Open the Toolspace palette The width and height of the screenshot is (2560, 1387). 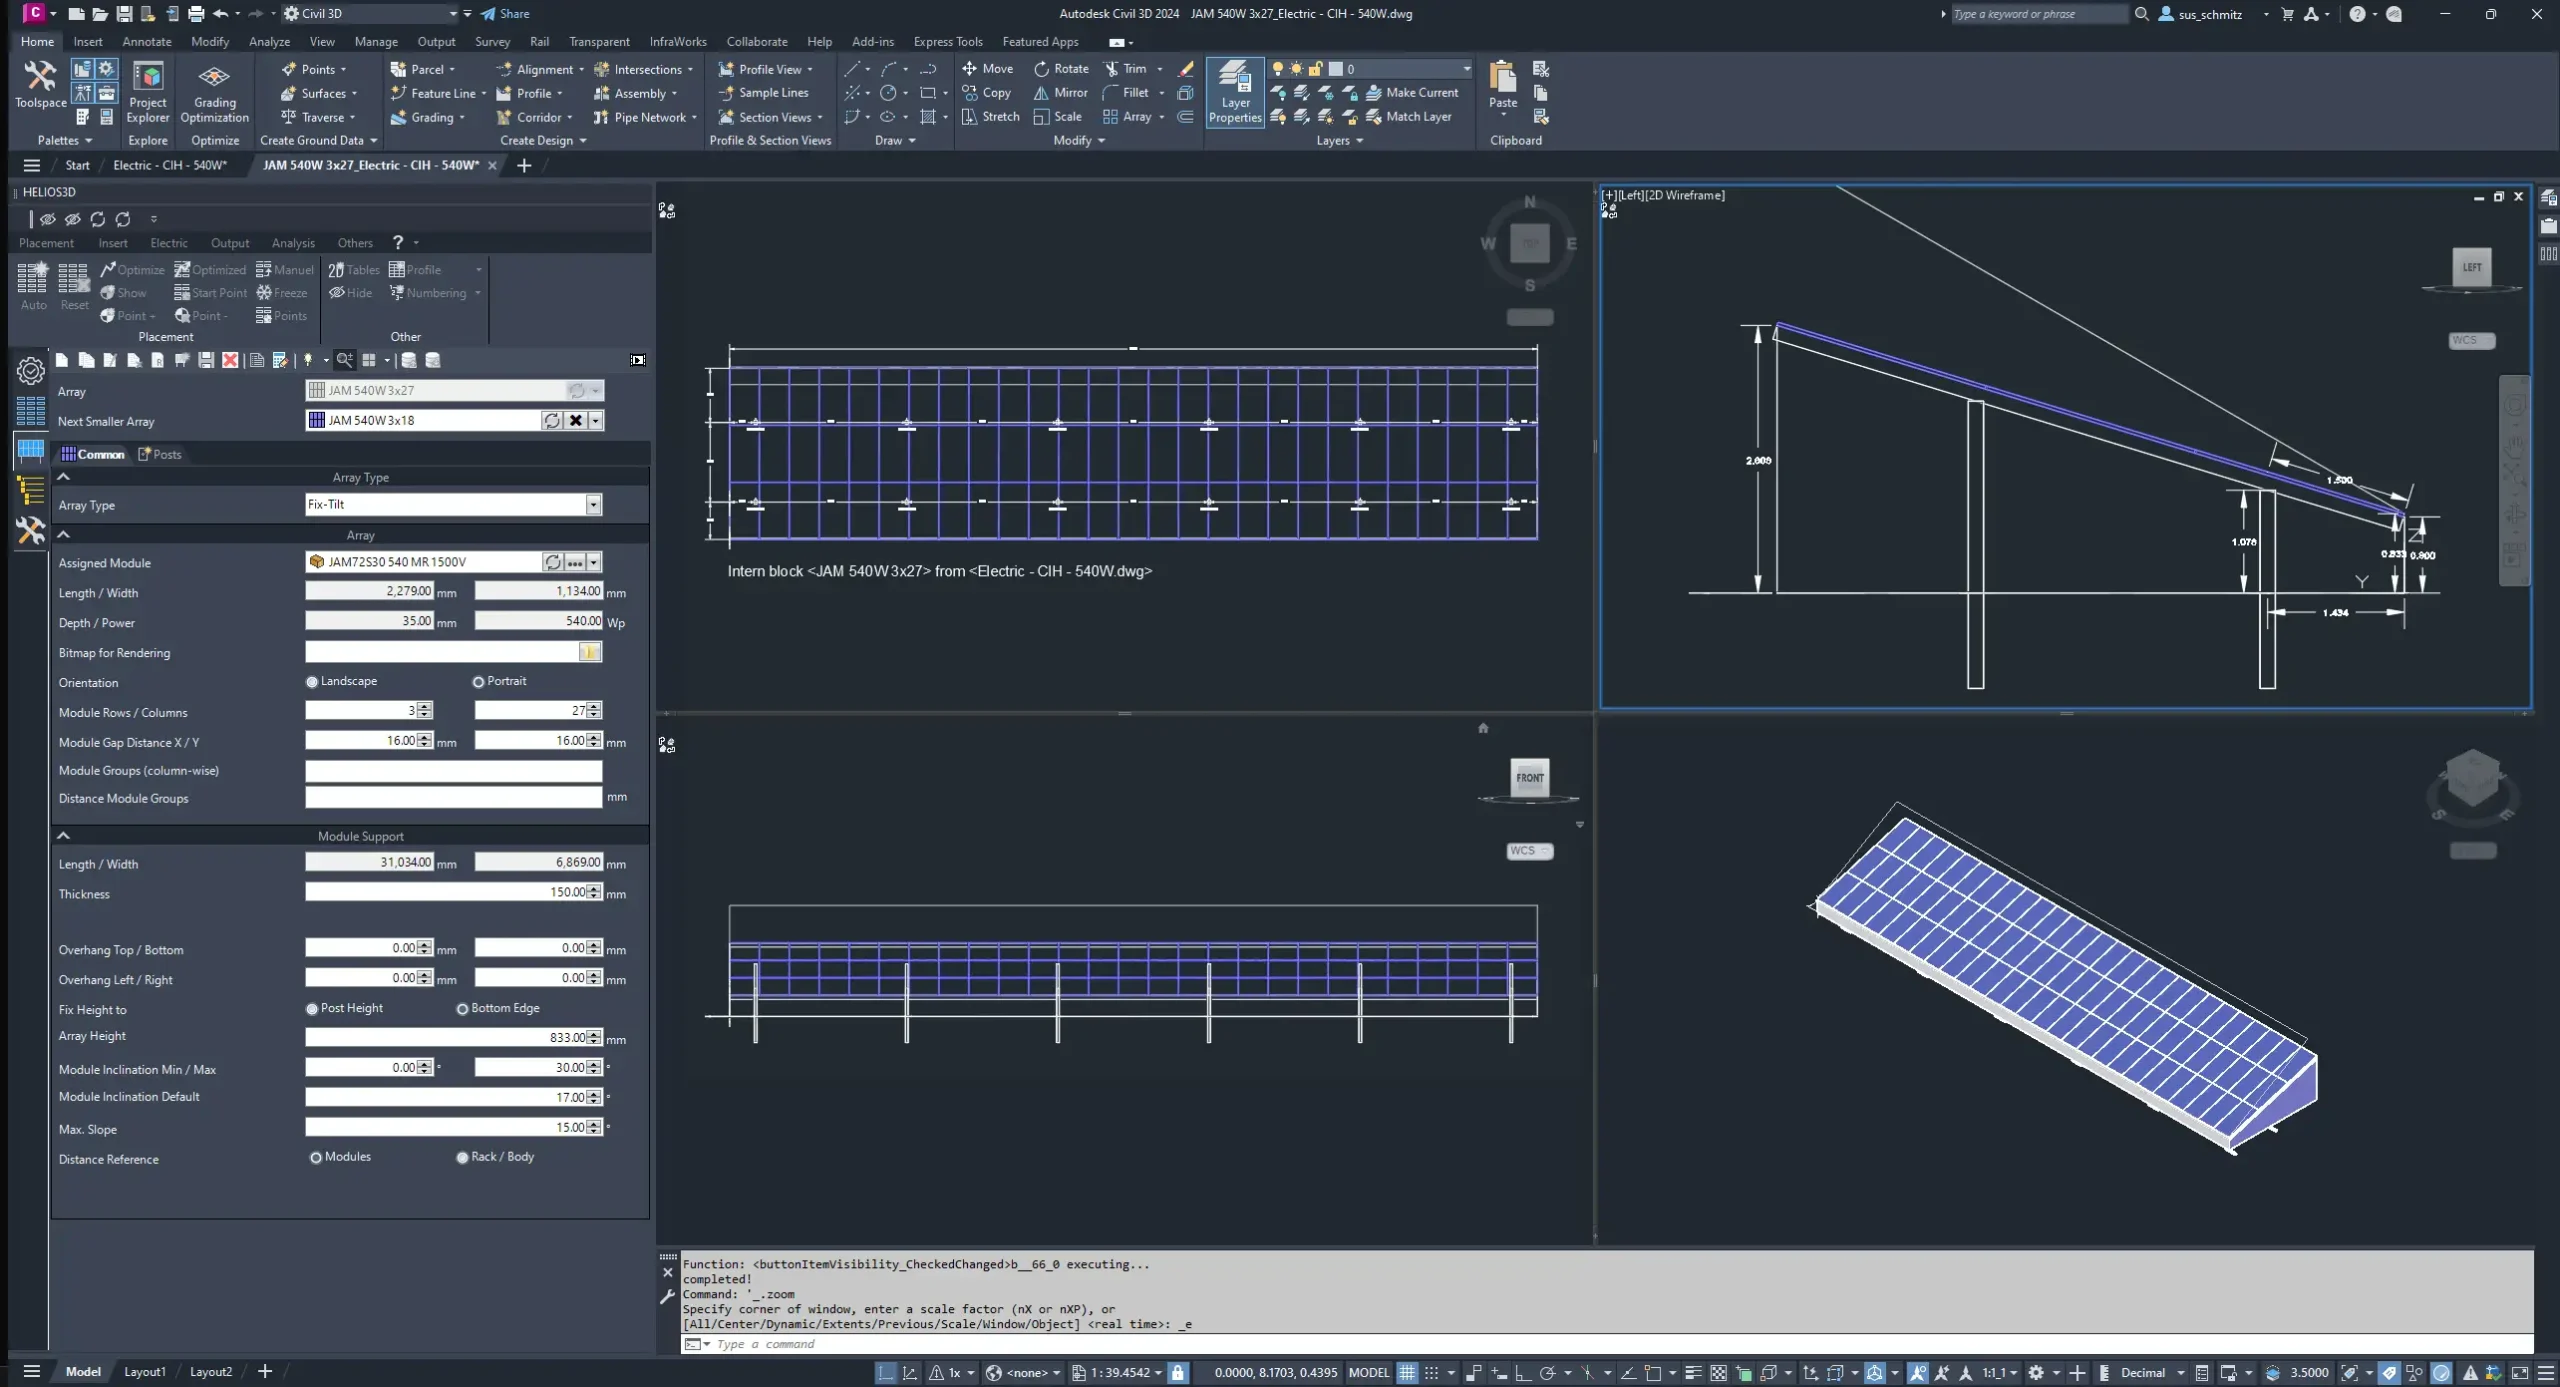point(40,84)
